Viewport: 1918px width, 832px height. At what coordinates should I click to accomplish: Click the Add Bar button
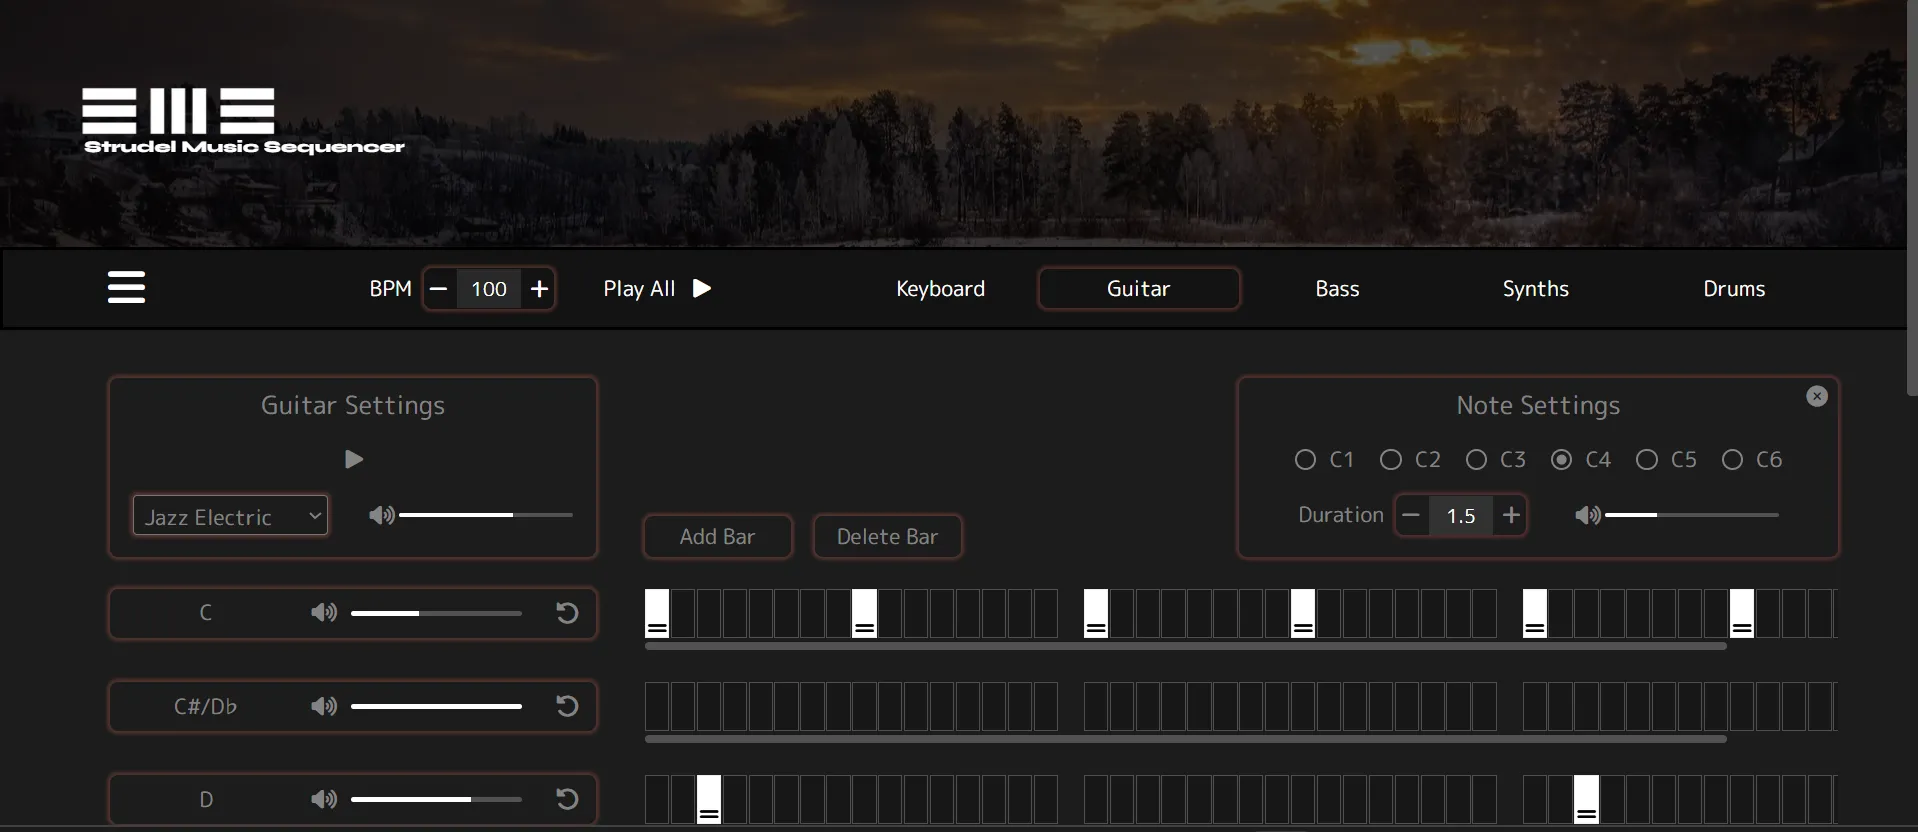[717, 536]
